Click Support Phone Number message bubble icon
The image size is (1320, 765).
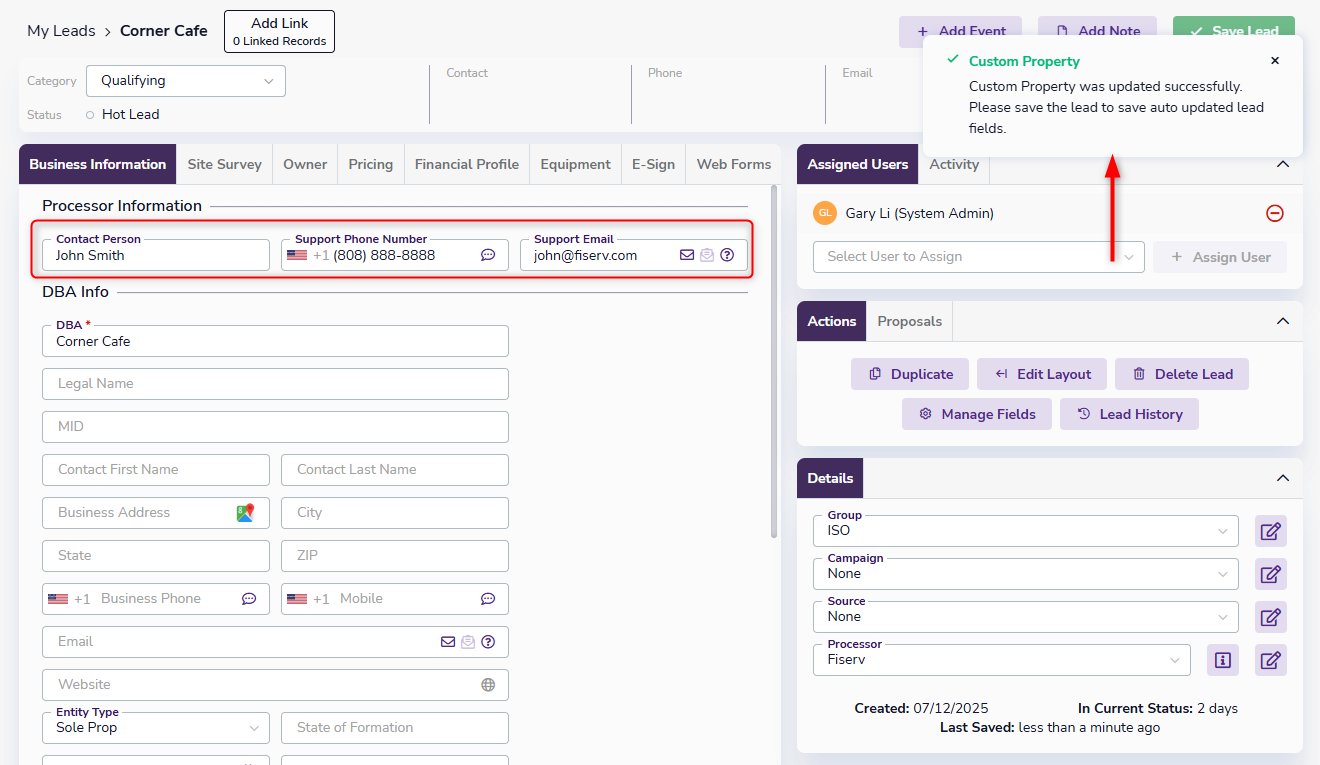point(488,255)
